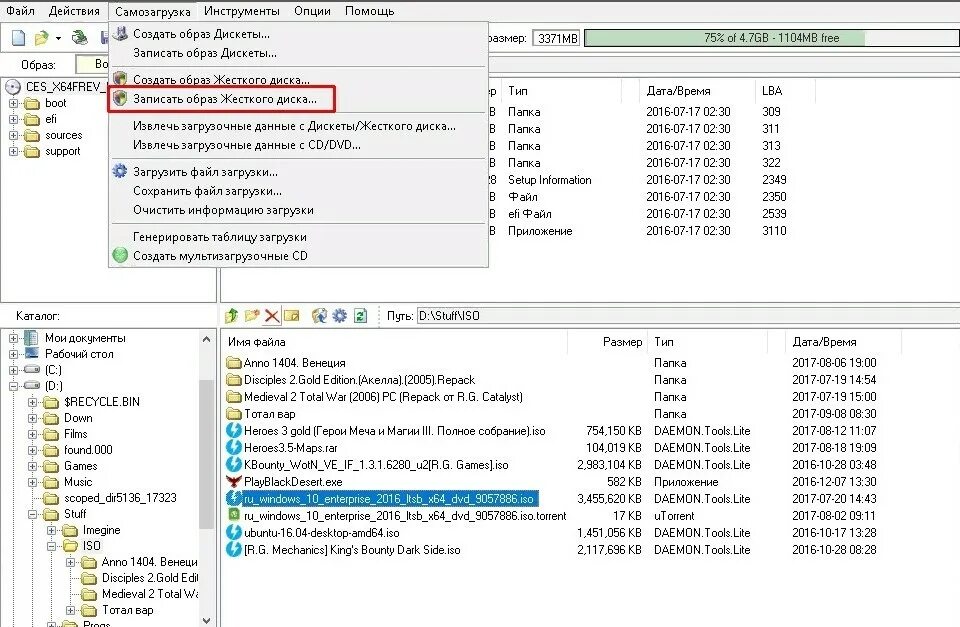Select ru_windows_10_enterprise_2016_ltsb iso file row
Viewport: 960px width, 627px height.
389,498
